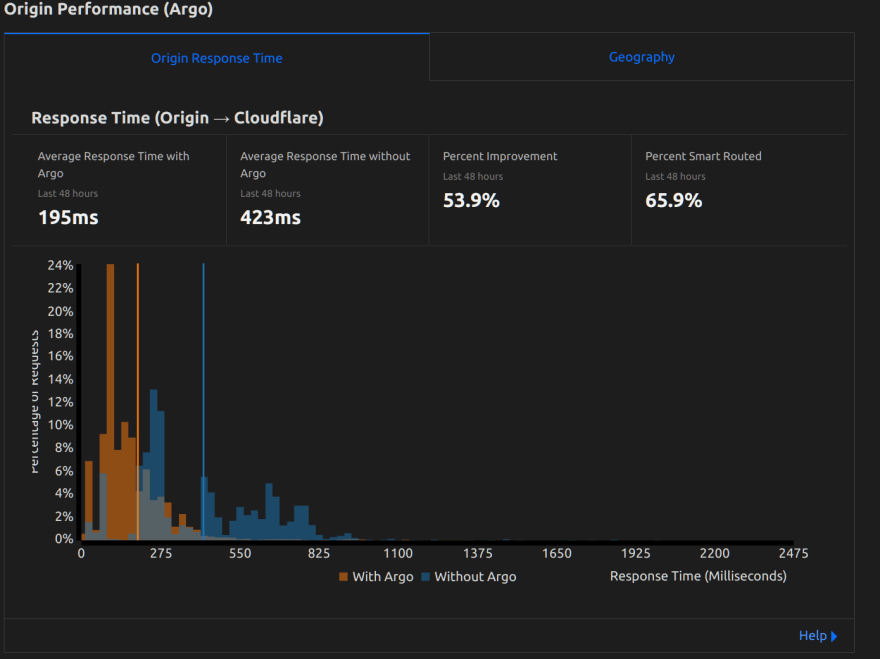
Task: Click the Response Time (Origin → Cloudflare) title
Action: click(x=177, y=118)
